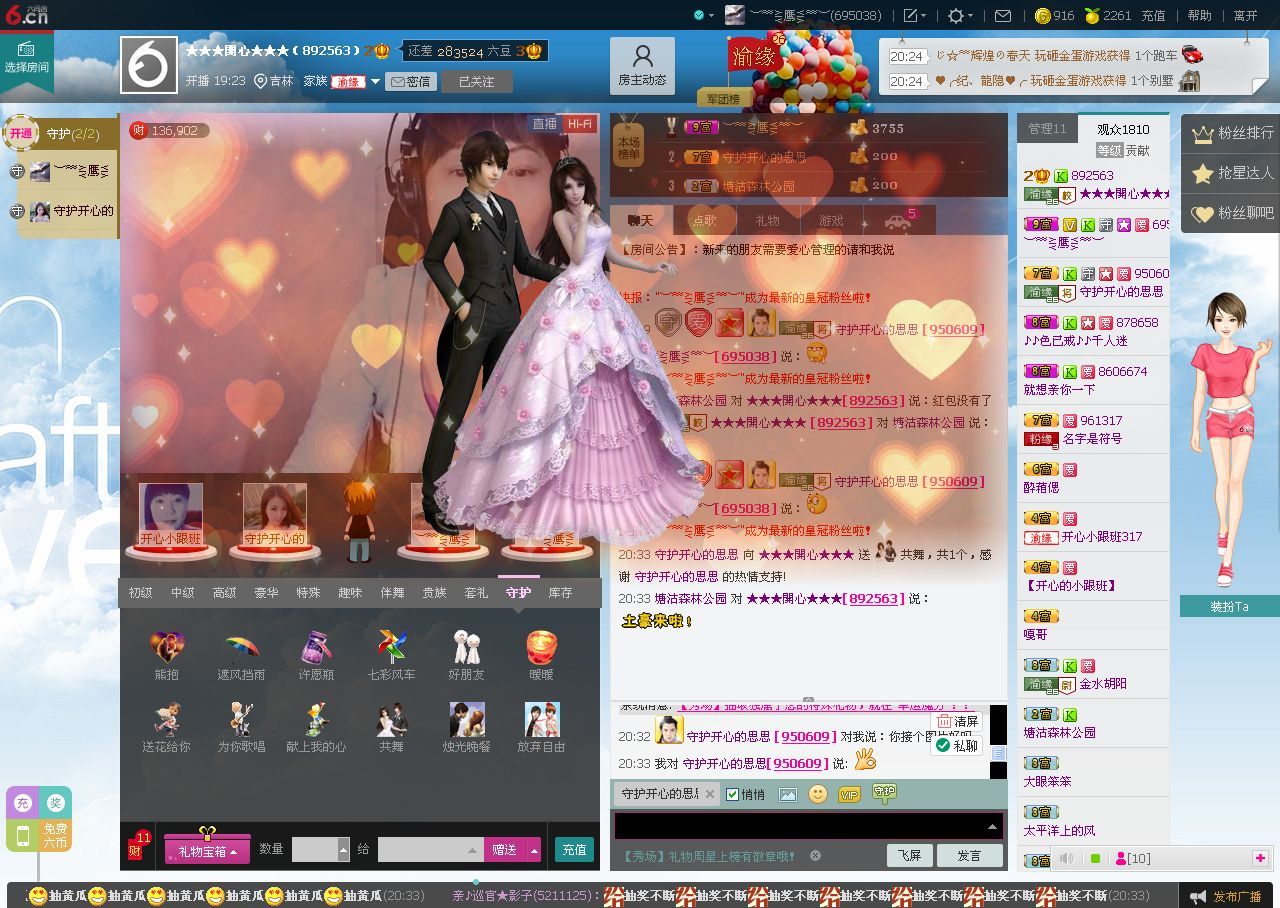Toggle the 悄悄 whisper checkbox
Viewport: 1280px width, 908px height.
pyautogui.click(x=733, y=794)
